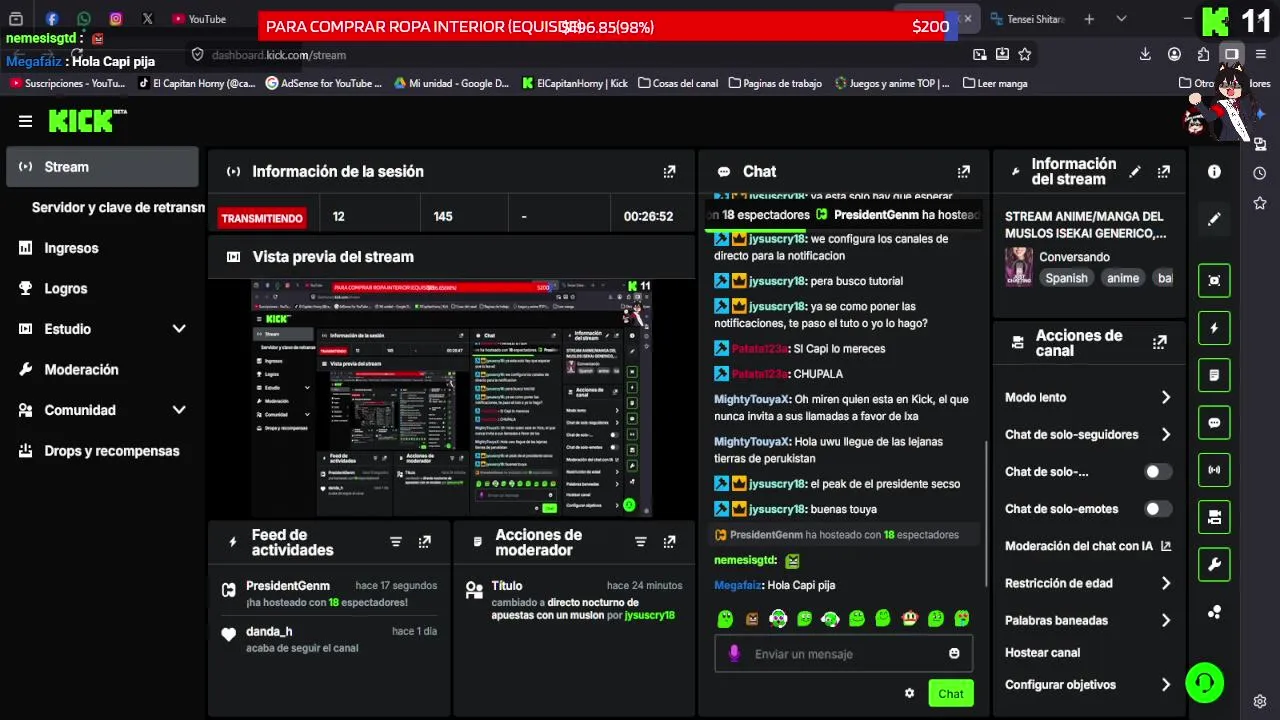This screenshot has height=720, width=1280.
Task: Switch to the Tensei Shitara browser tab
Action: (x=1028, y=18)
